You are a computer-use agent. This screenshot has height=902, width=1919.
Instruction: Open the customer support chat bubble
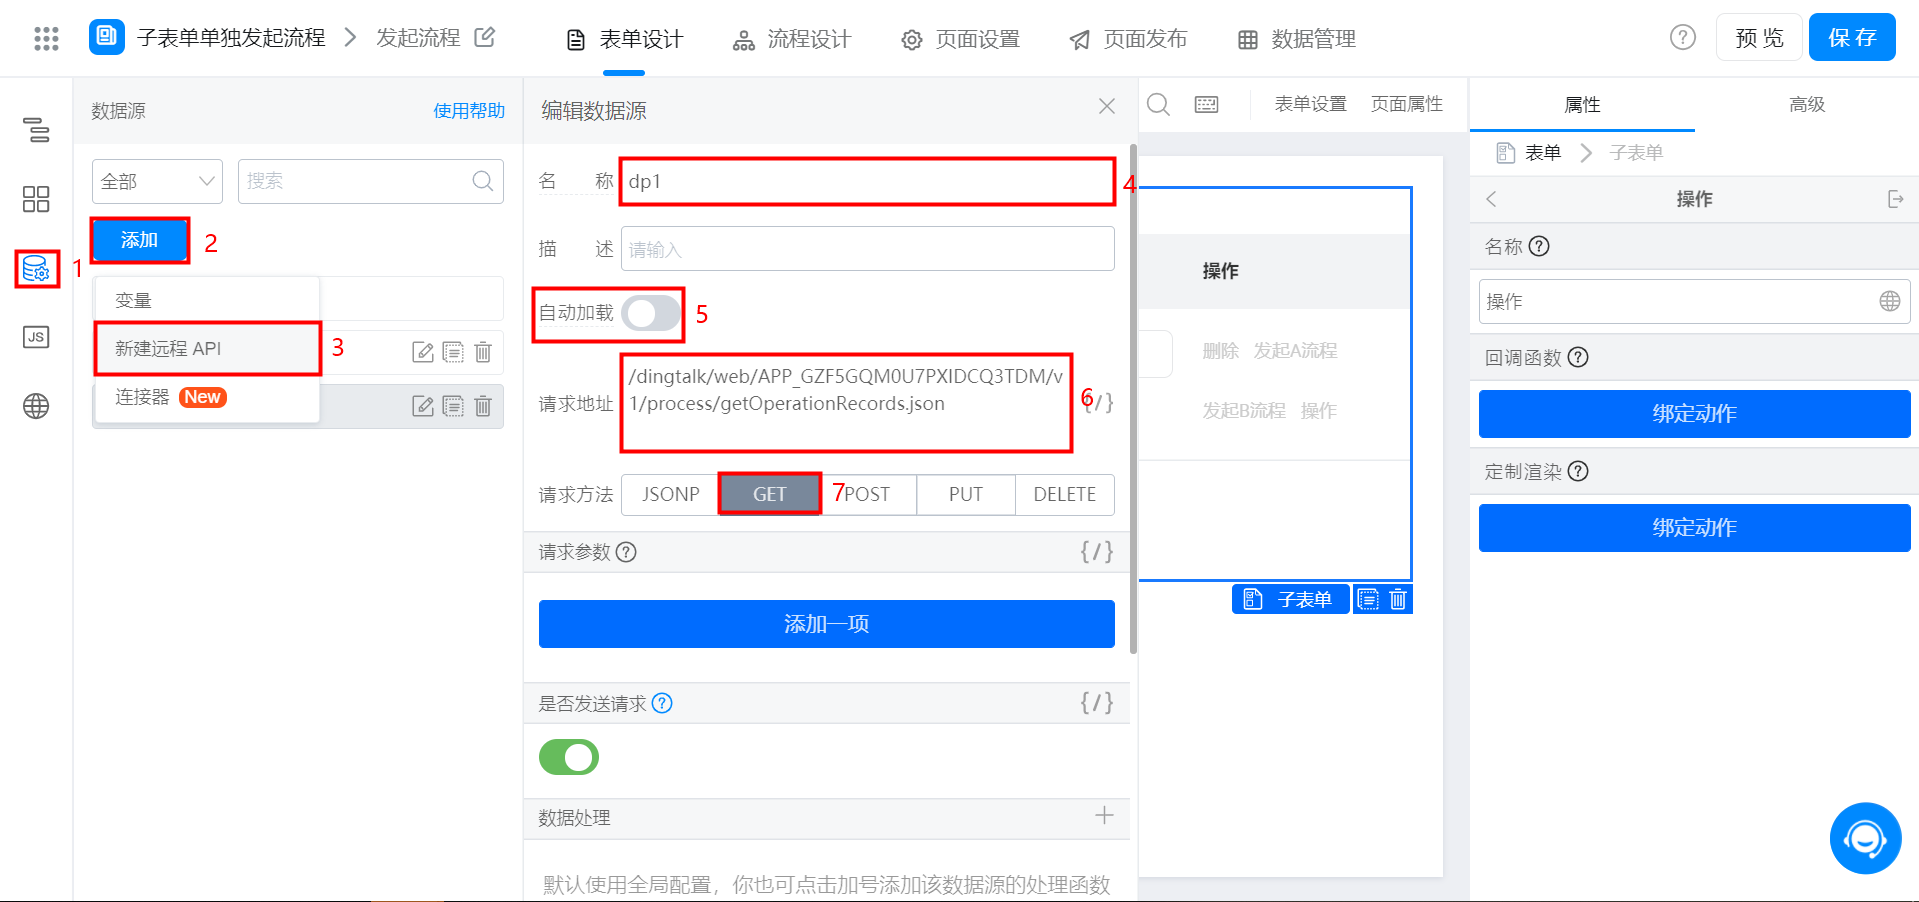tap(1865, 838)
